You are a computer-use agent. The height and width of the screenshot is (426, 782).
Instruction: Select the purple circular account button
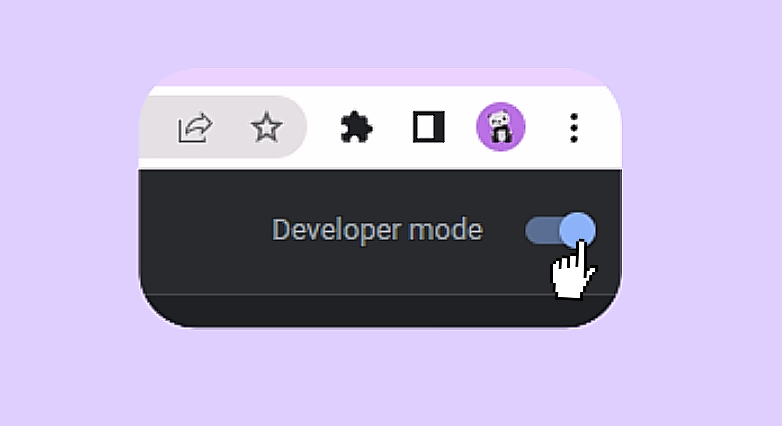tap(501, 127)
